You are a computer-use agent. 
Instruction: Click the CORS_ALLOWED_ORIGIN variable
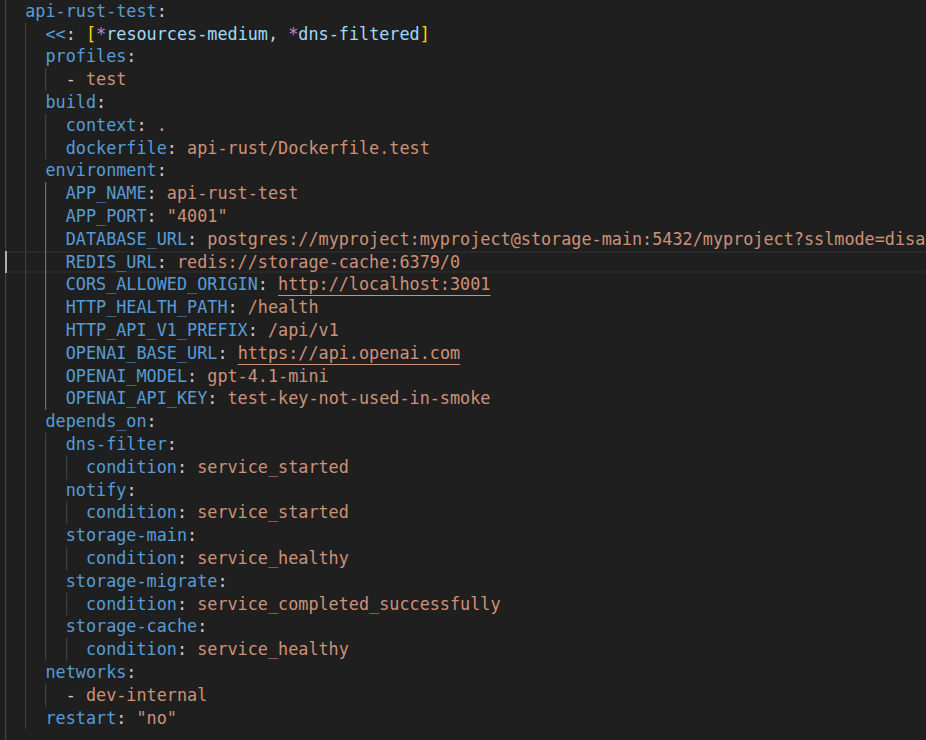(162, 284)
